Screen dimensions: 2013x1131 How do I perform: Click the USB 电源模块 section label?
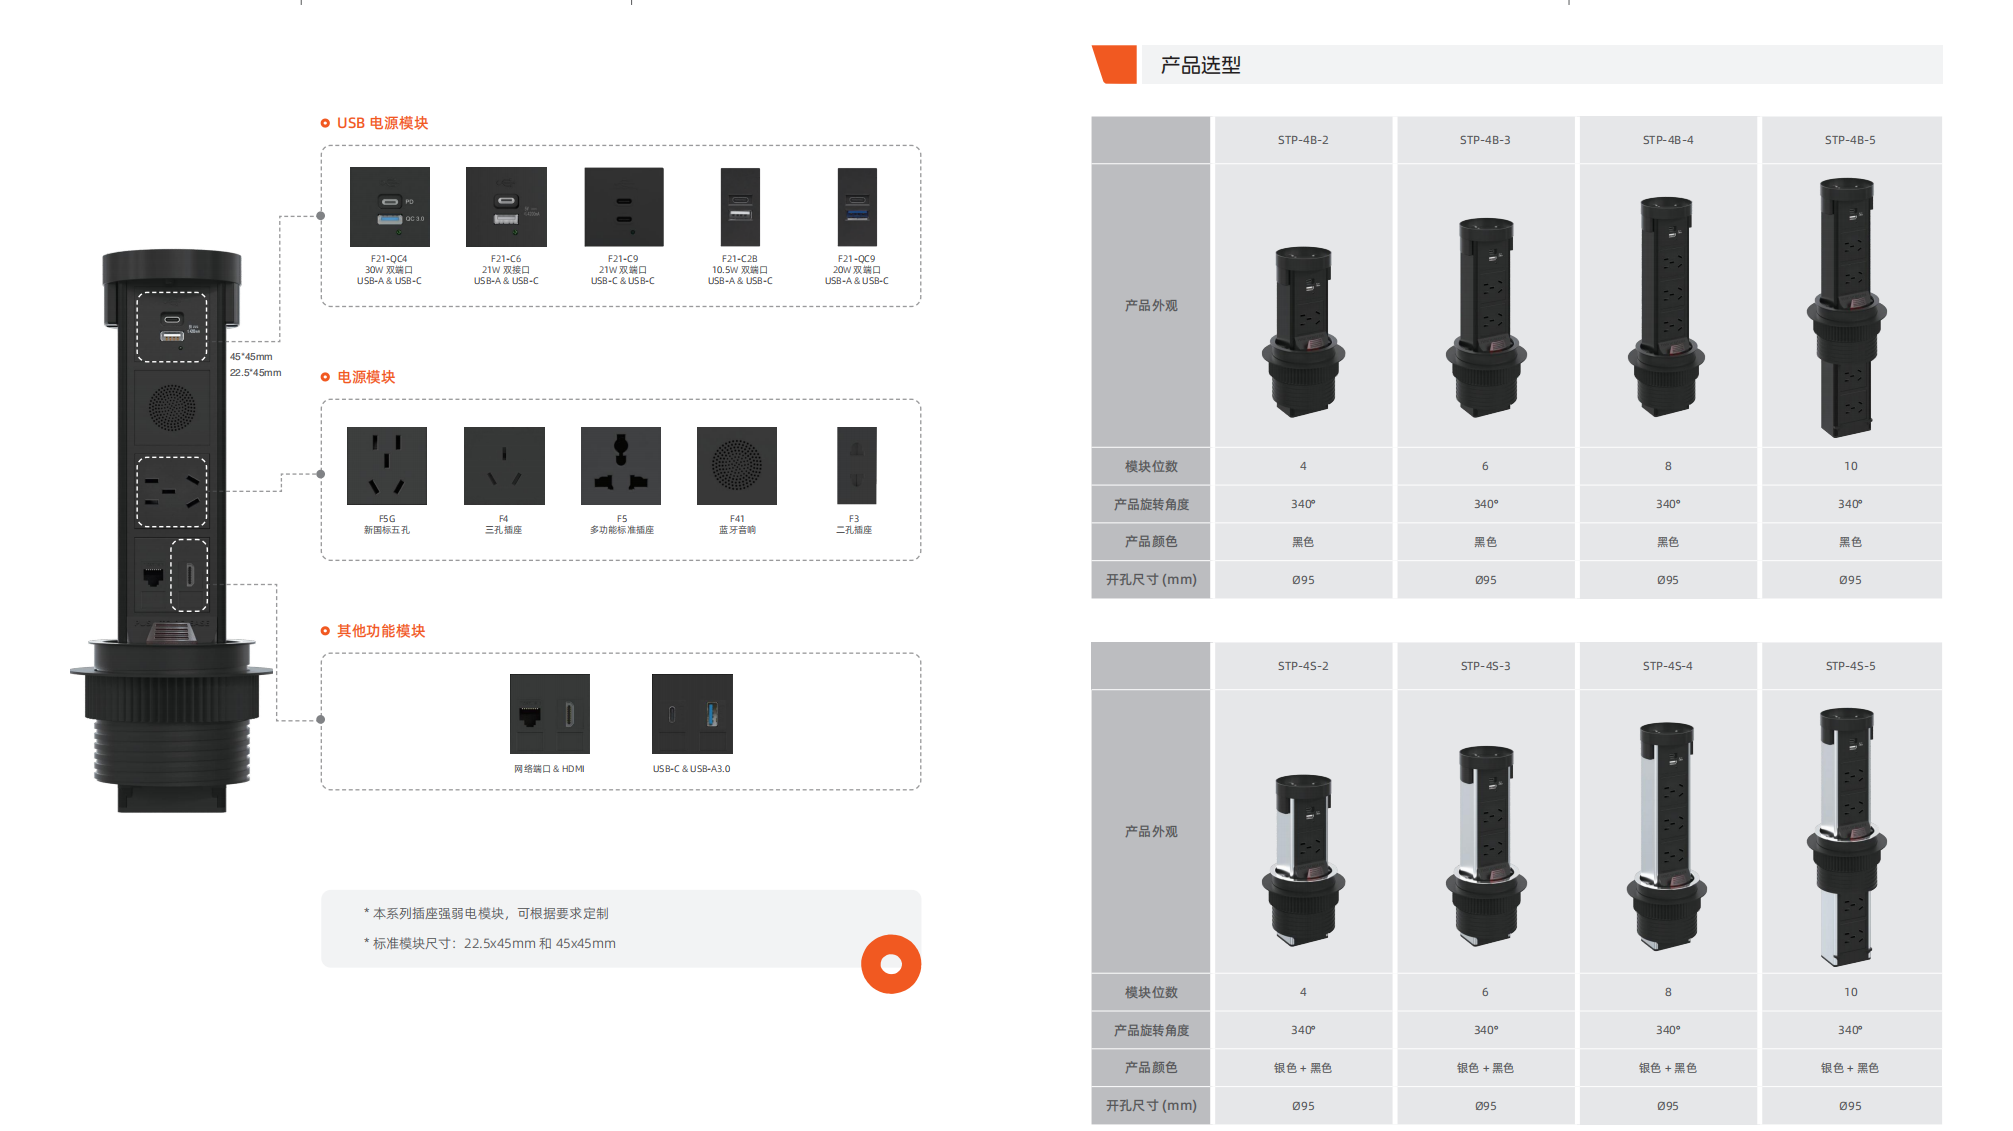pos(382,123)
